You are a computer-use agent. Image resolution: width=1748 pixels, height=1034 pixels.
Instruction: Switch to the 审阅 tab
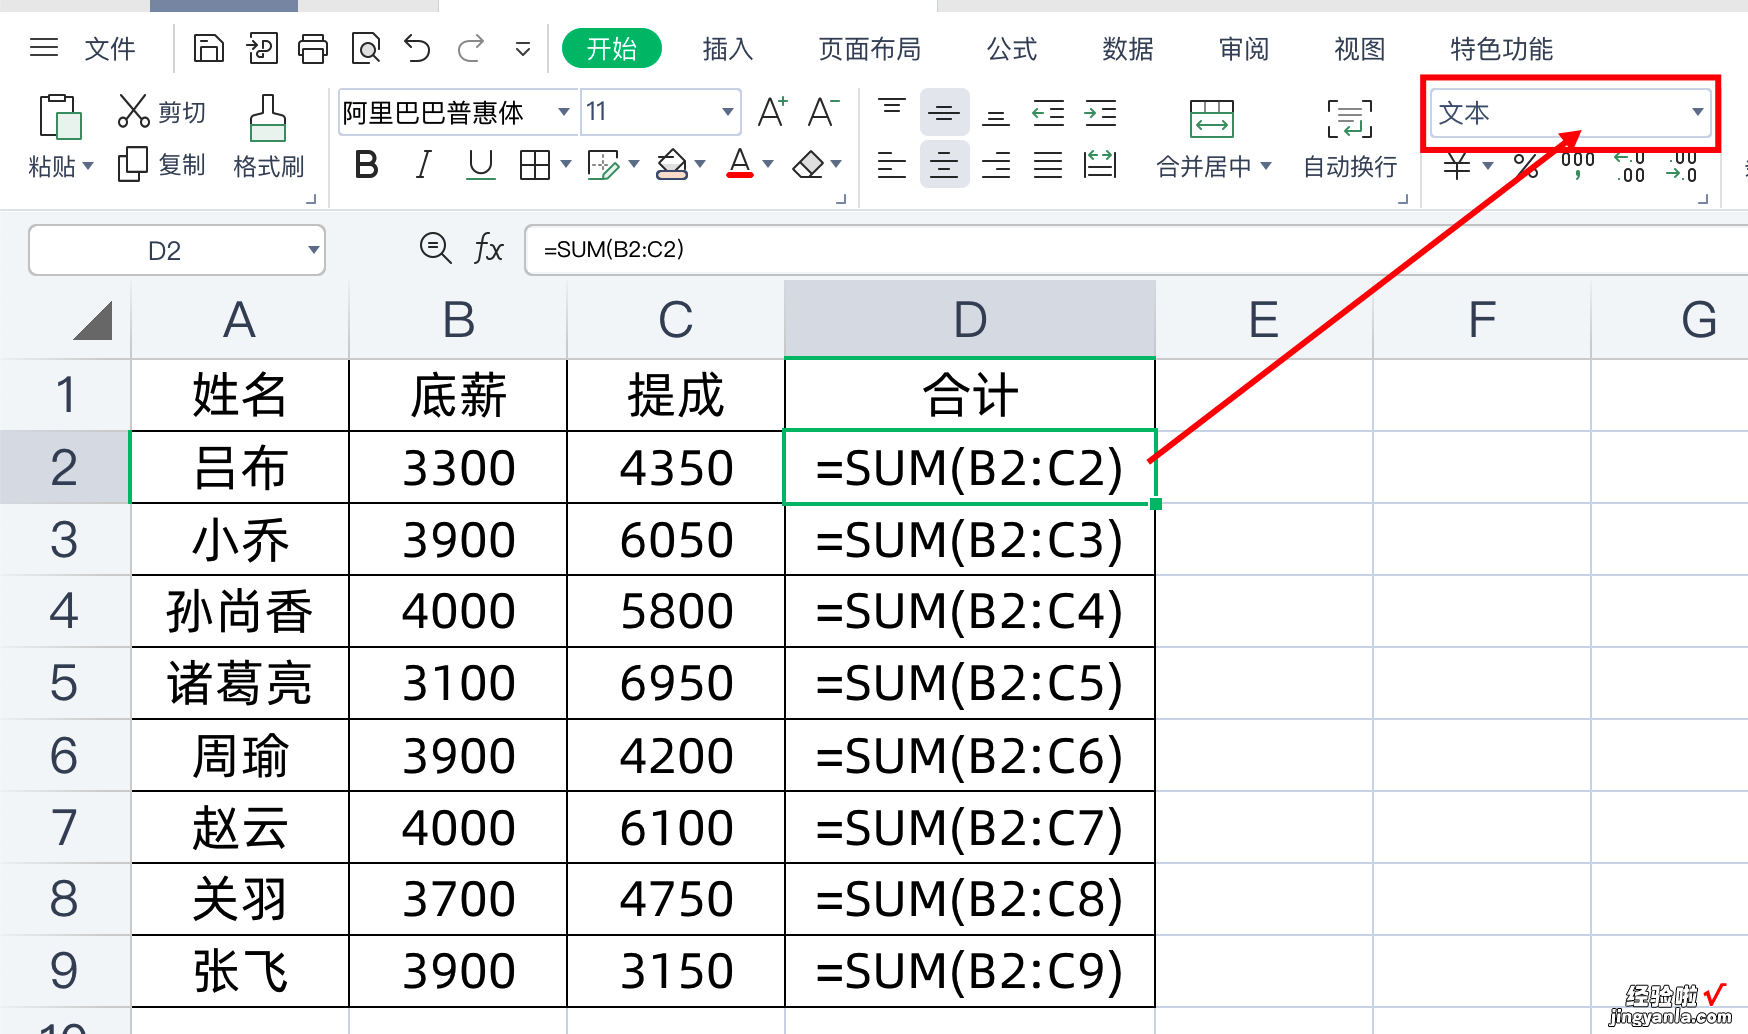tap(1244, 48)
